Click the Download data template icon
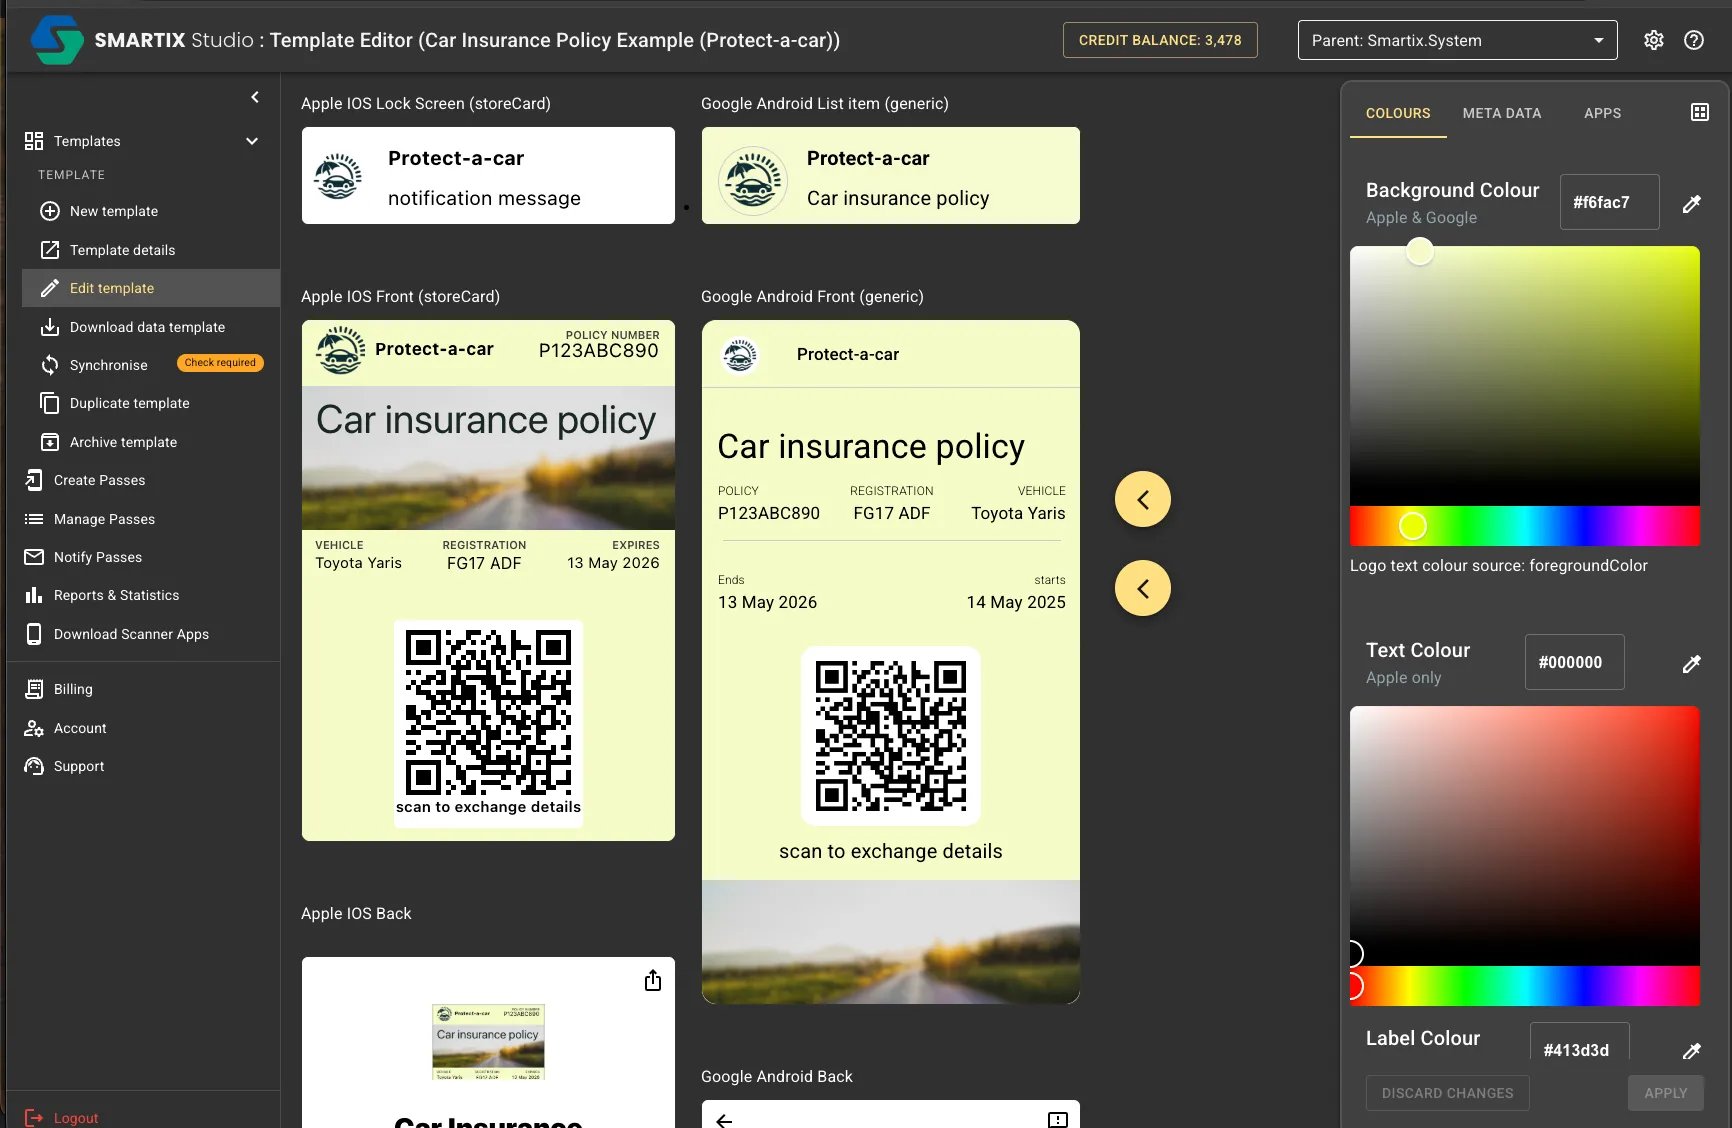 [50, 327]
